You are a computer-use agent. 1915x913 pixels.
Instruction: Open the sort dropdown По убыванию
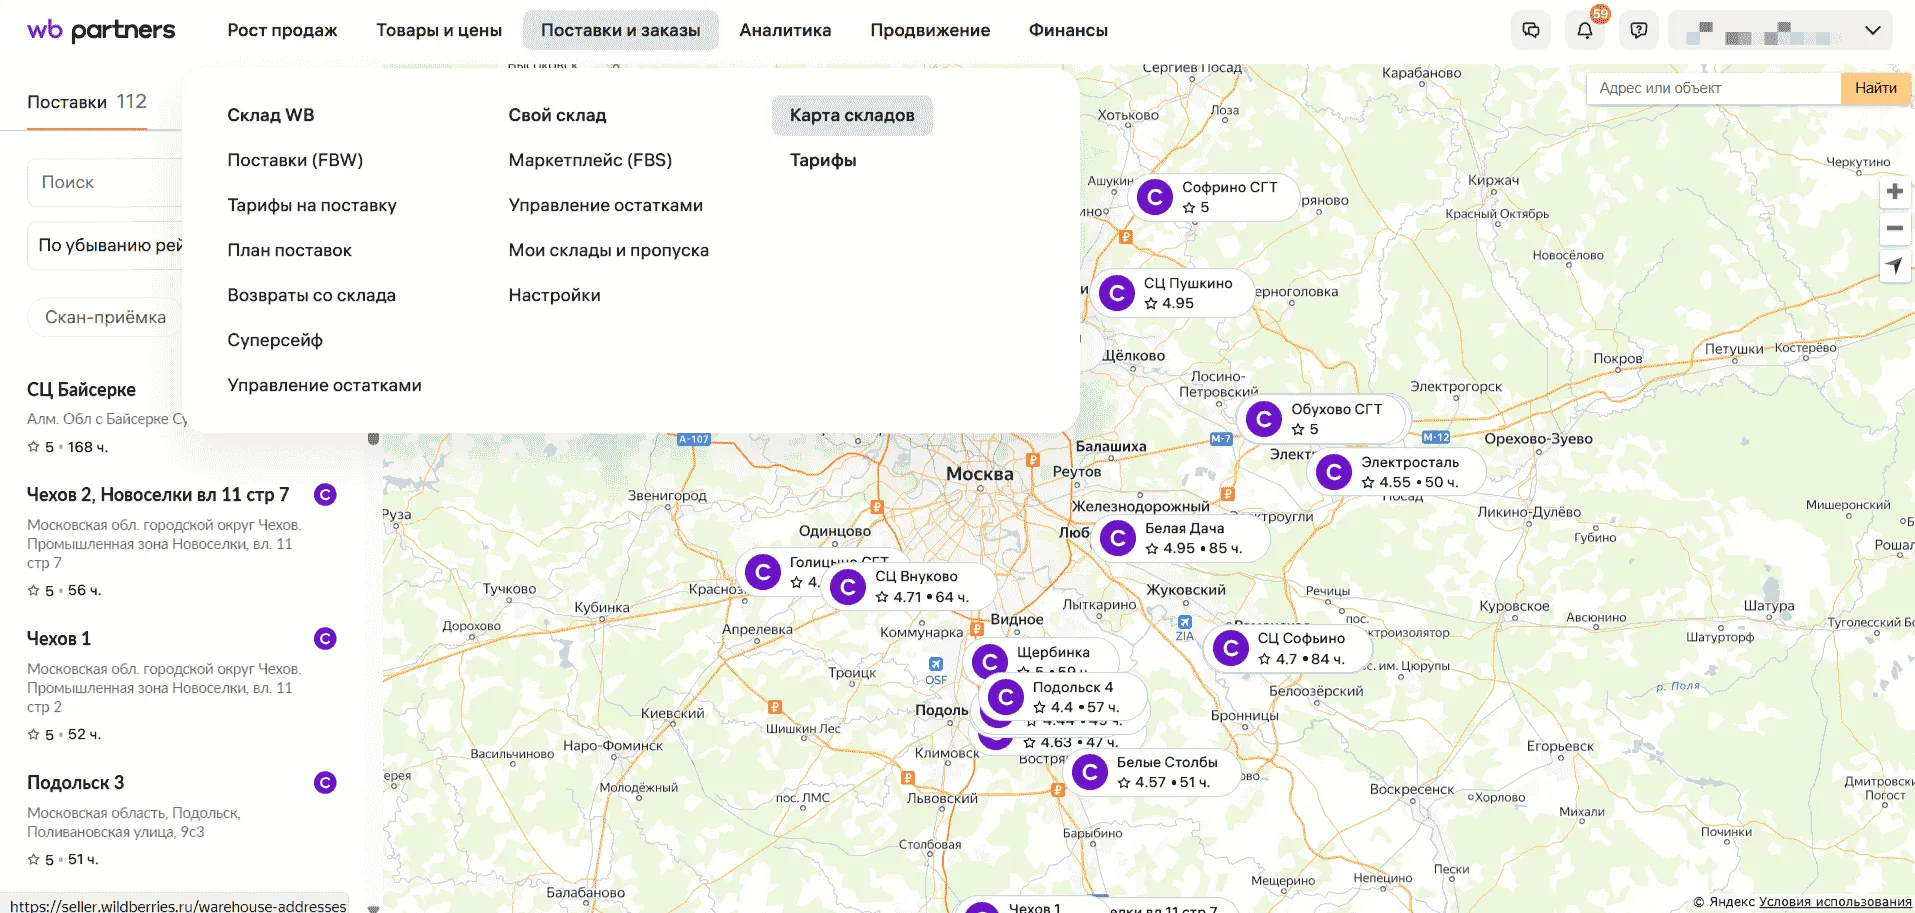(x=110, y=245)
